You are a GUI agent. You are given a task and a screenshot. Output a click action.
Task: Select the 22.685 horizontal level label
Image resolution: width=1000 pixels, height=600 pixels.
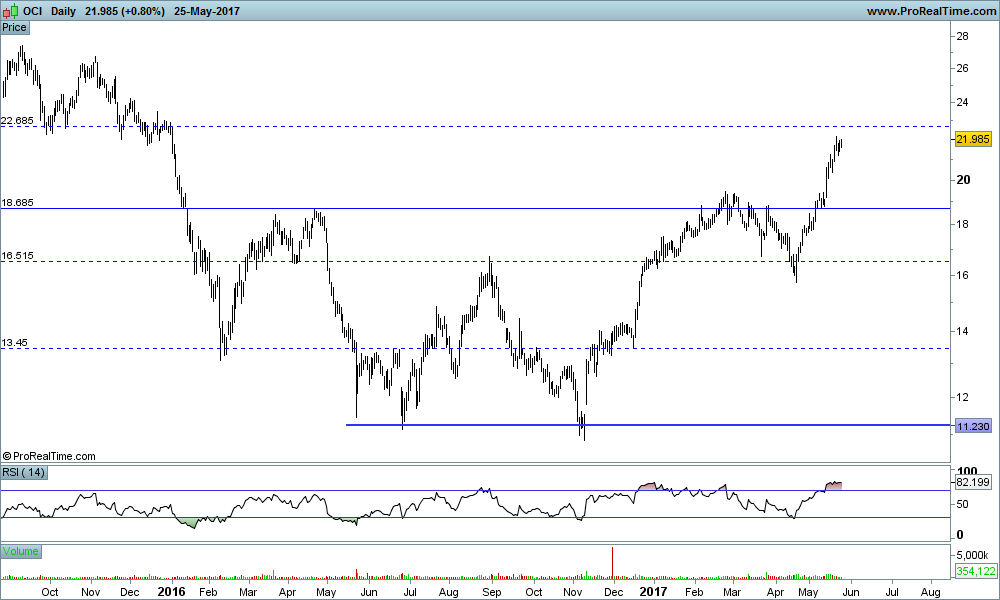coord(17,121)
